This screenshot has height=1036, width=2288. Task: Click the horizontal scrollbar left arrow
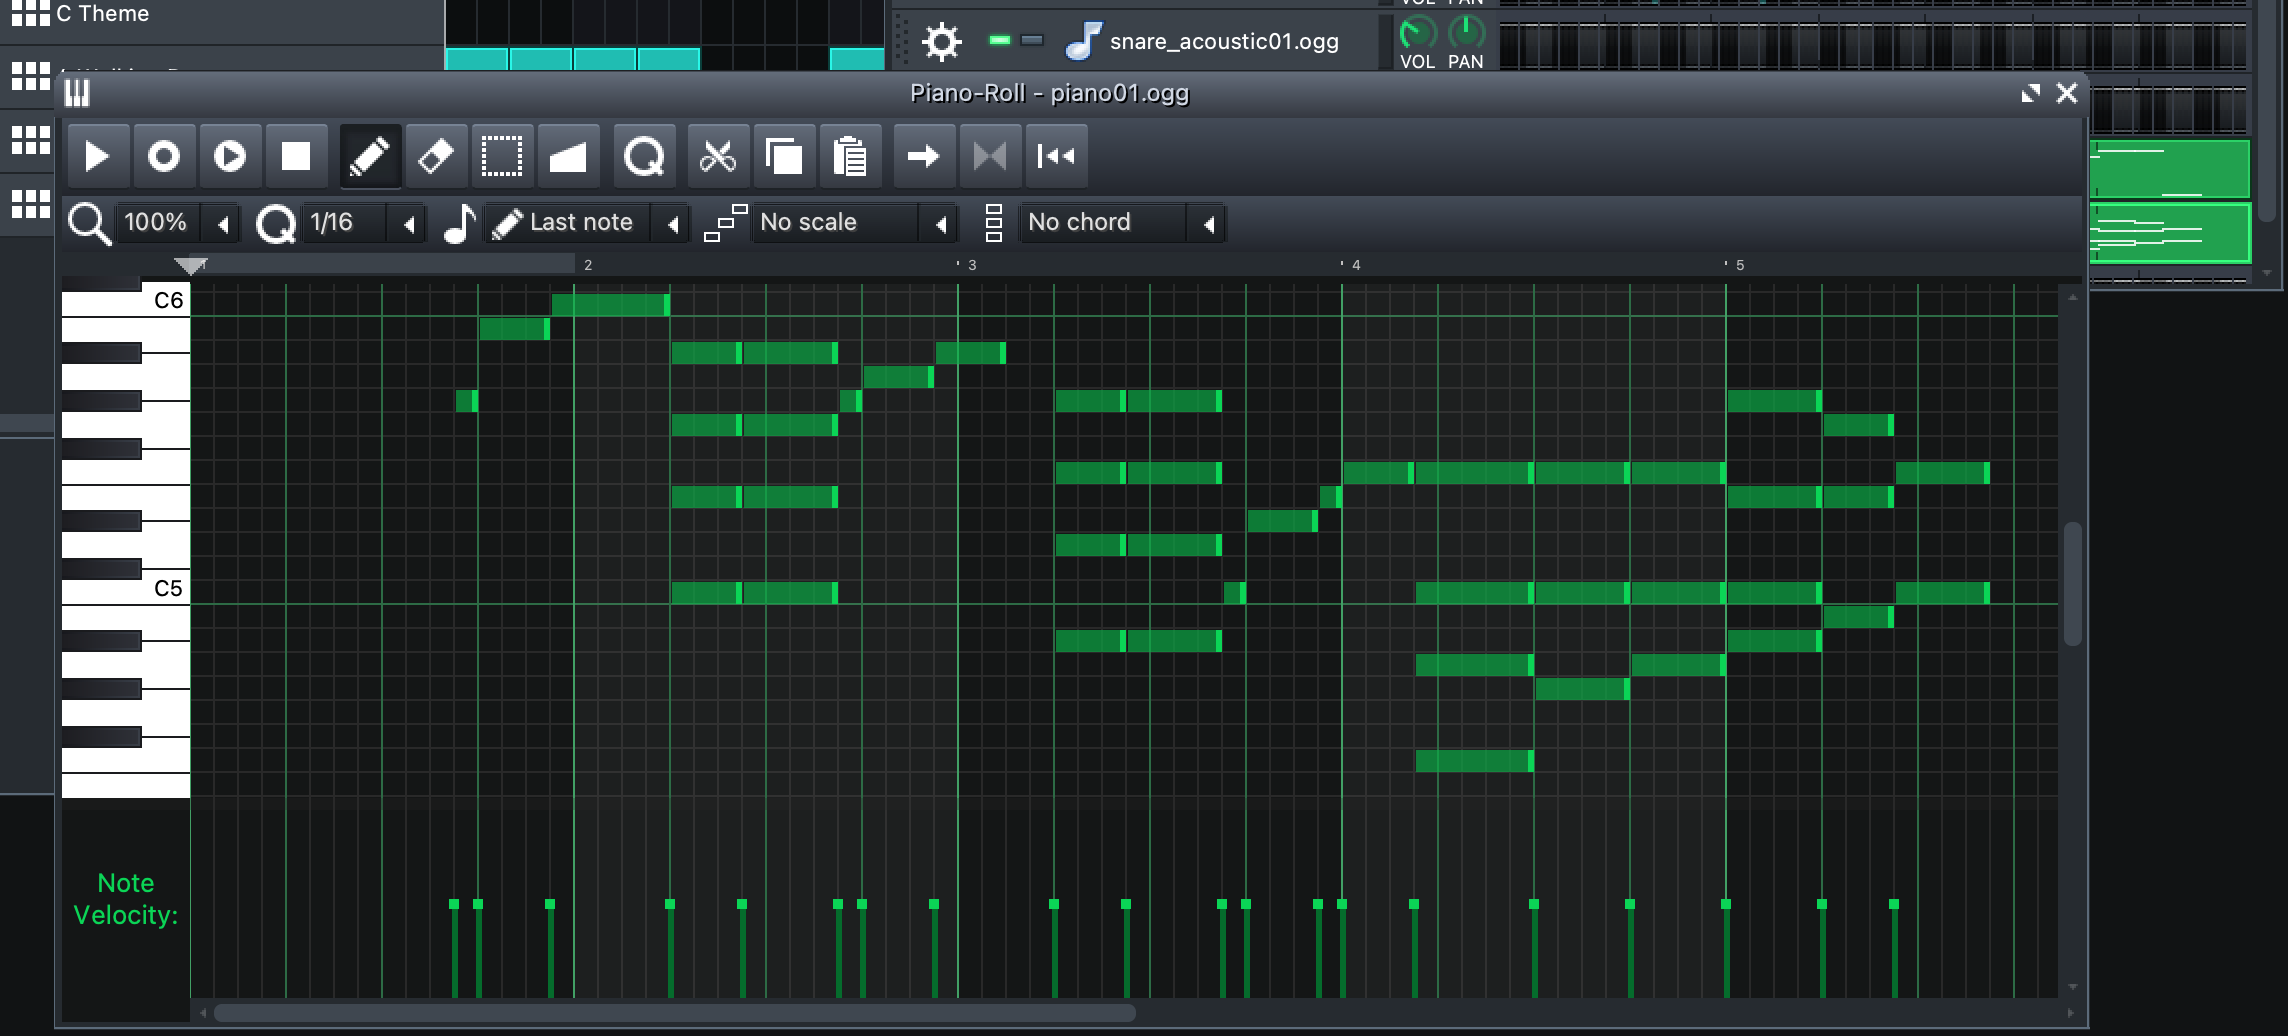[203, 1013]
